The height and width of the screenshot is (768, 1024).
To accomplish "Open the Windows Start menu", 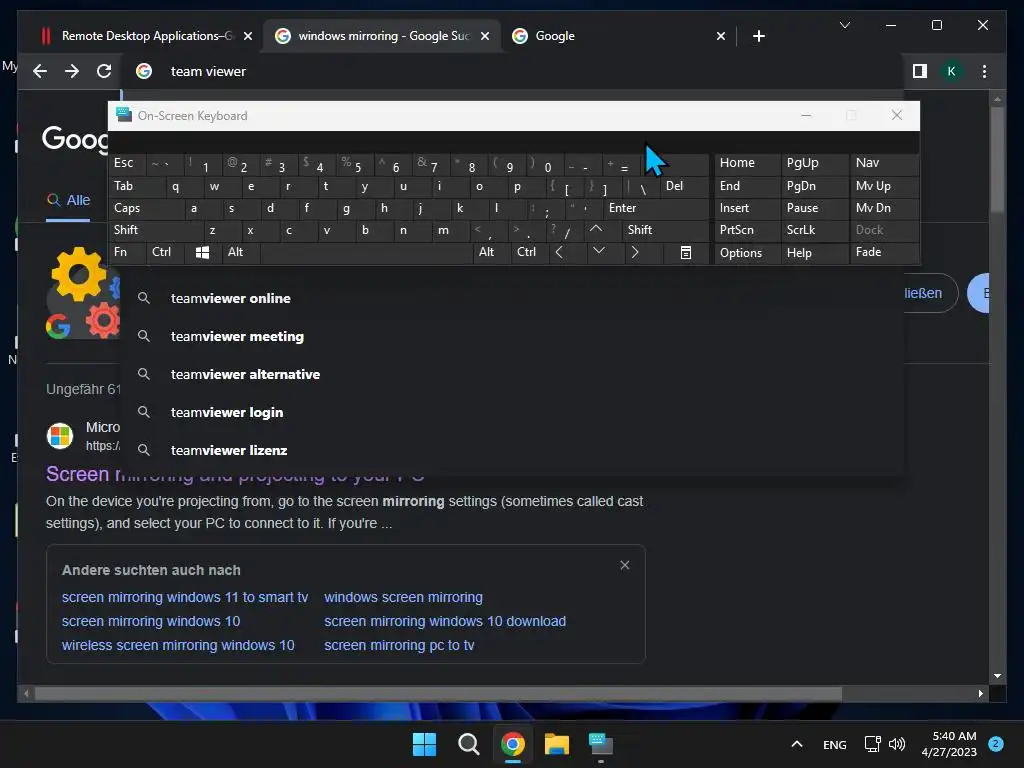I will coord(424,744).
